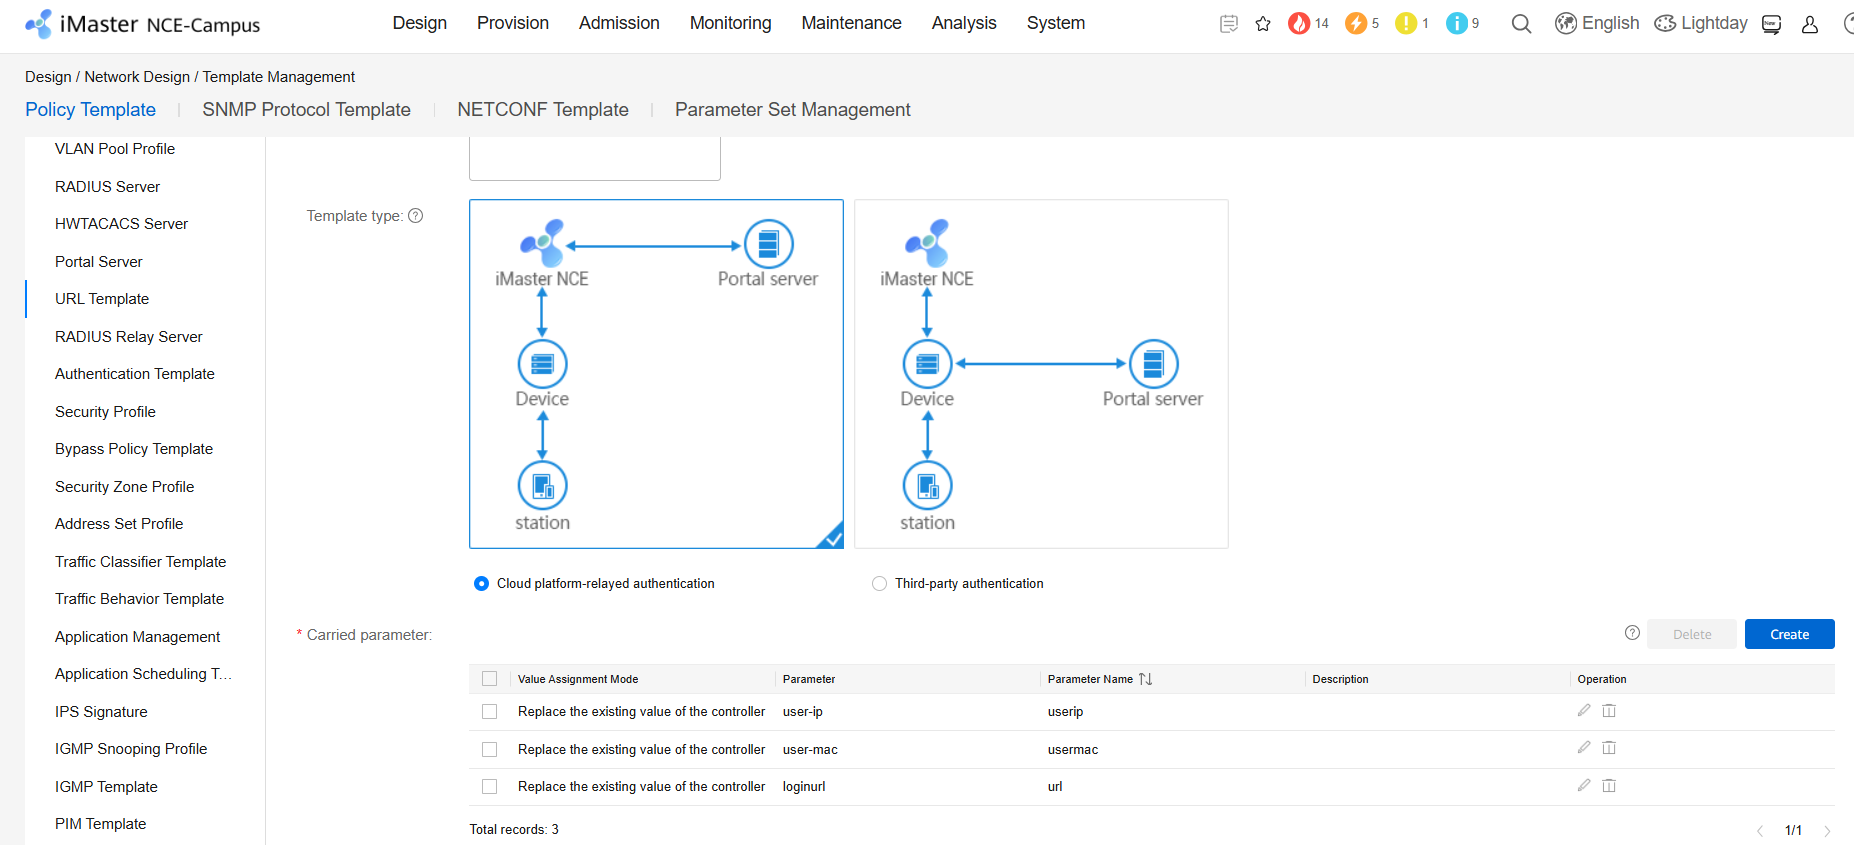Open the major alarms icon showing 5
The height and width of the screenshot is (845, 1854).
[x=1356, y=23]
